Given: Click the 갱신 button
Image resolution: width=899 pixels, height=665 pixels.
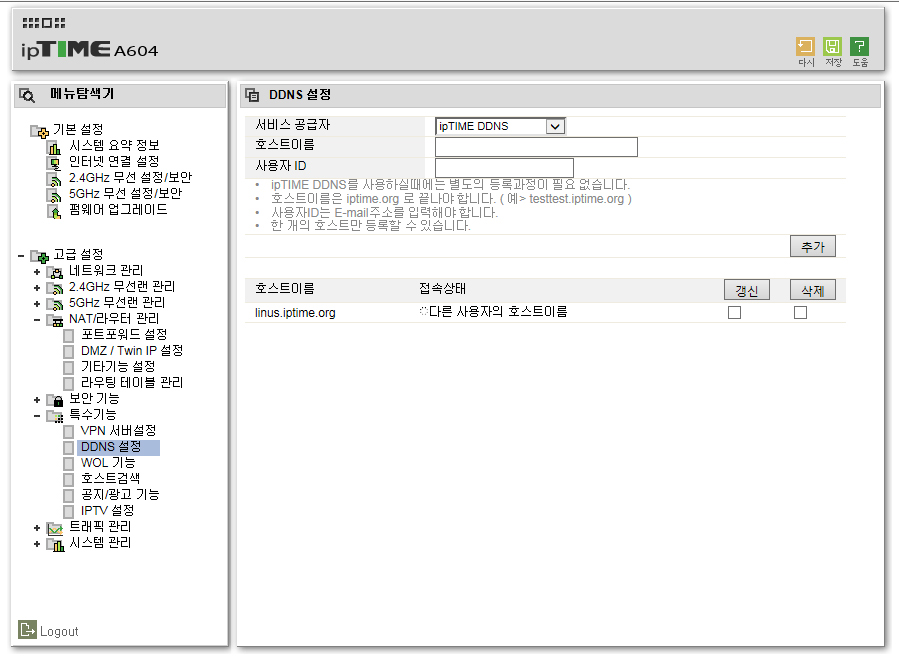Looking at the screenshot, I should [x=746, y=290].
